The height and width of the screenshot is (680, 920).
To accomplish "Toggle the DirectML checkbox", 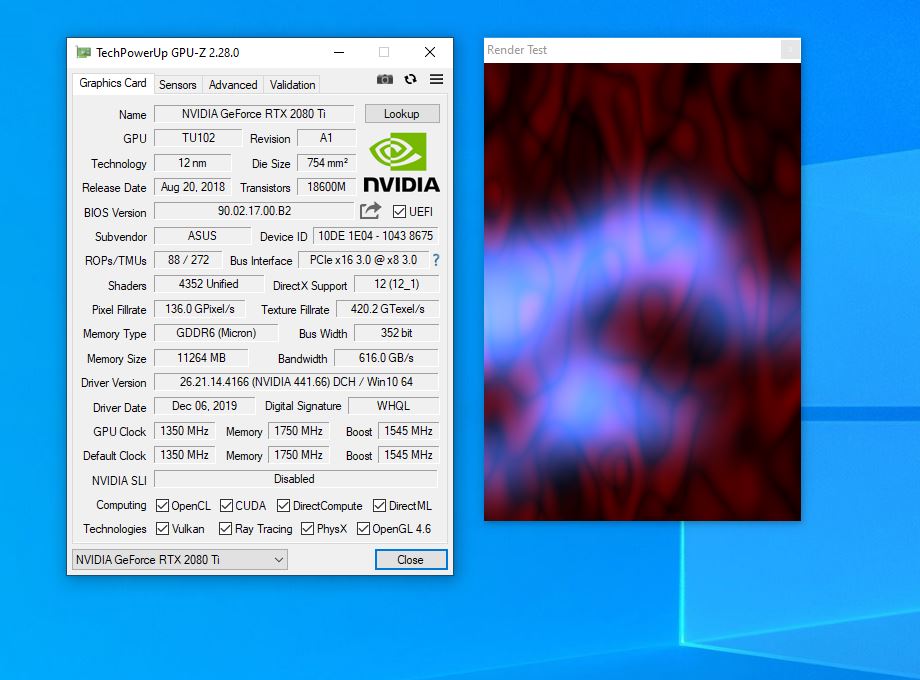I will (380, 506).
